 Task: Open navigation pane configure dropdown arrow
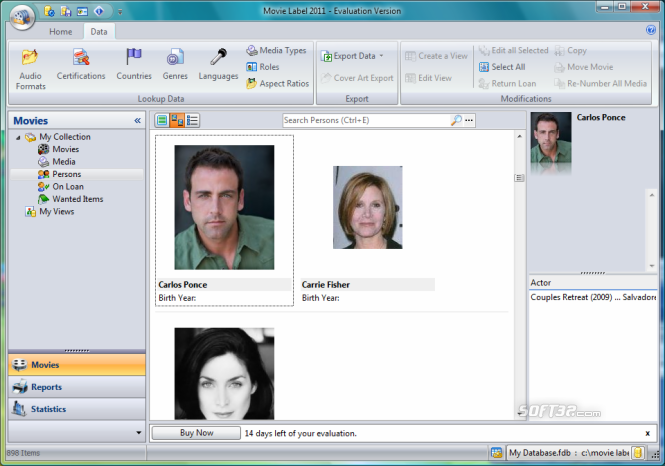[x=138, y=433]
